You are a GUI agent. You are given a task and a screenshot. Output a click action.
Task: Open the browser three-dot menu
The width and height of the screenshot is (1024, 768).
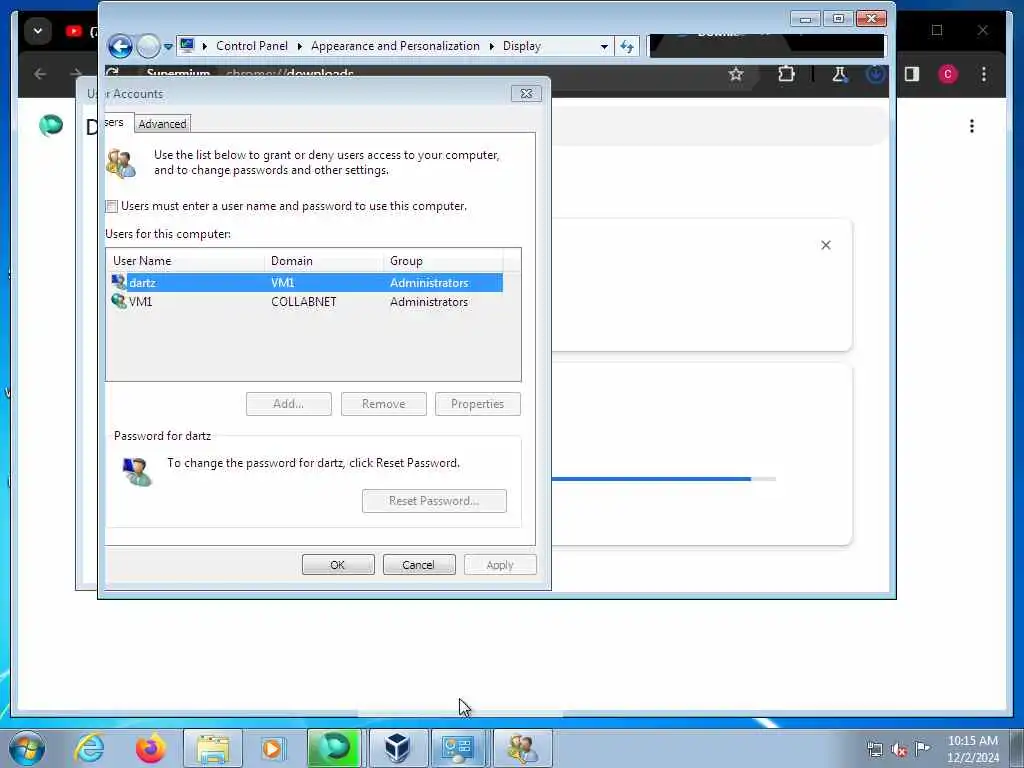(984, 74)
